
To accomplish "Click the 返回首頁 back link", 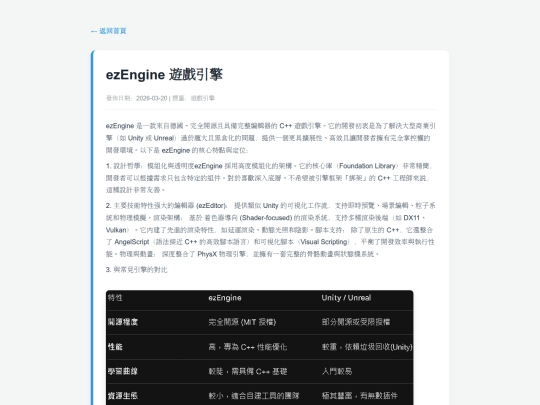I will (x=108, y=31).
